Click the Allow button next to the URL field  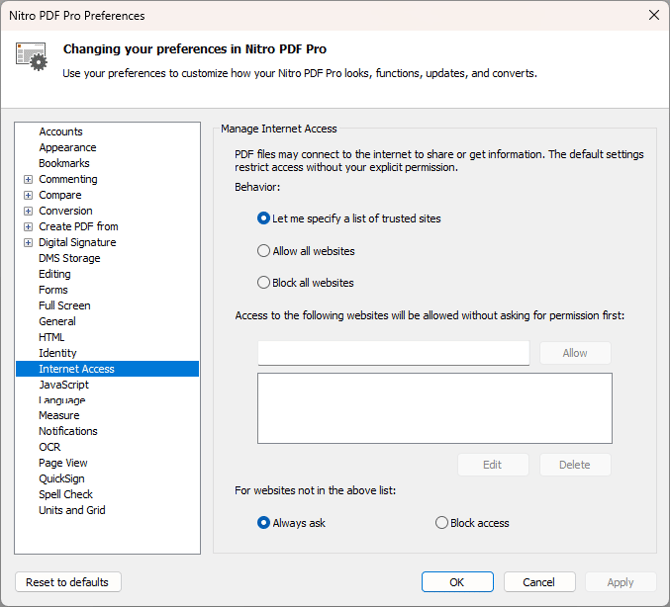[575, 353]
